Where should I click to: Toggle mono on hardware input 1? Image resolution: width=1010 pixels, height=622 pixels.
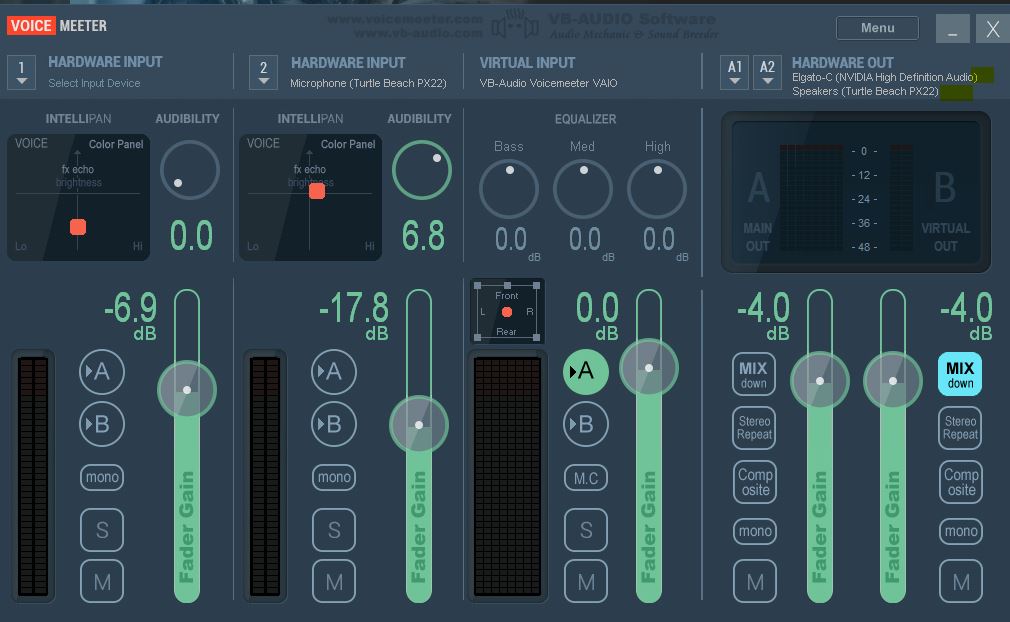(102, 477)
